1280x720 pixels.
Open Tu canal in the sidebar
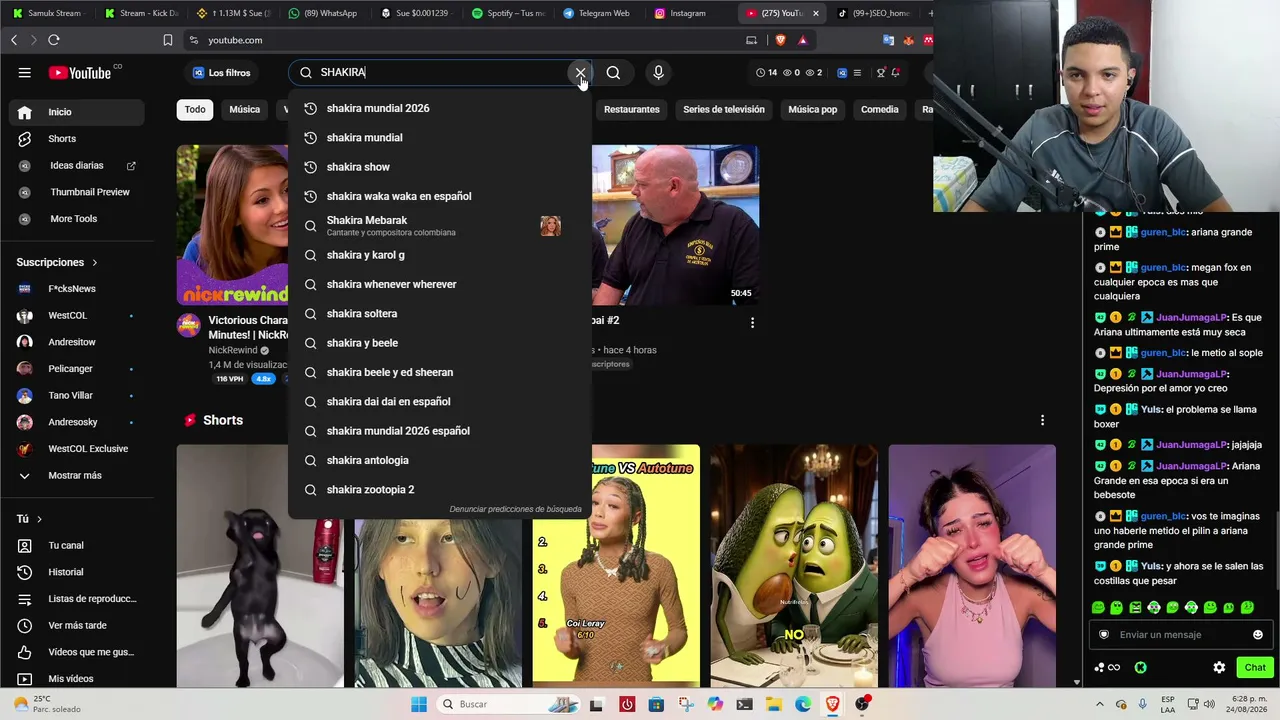76,545
